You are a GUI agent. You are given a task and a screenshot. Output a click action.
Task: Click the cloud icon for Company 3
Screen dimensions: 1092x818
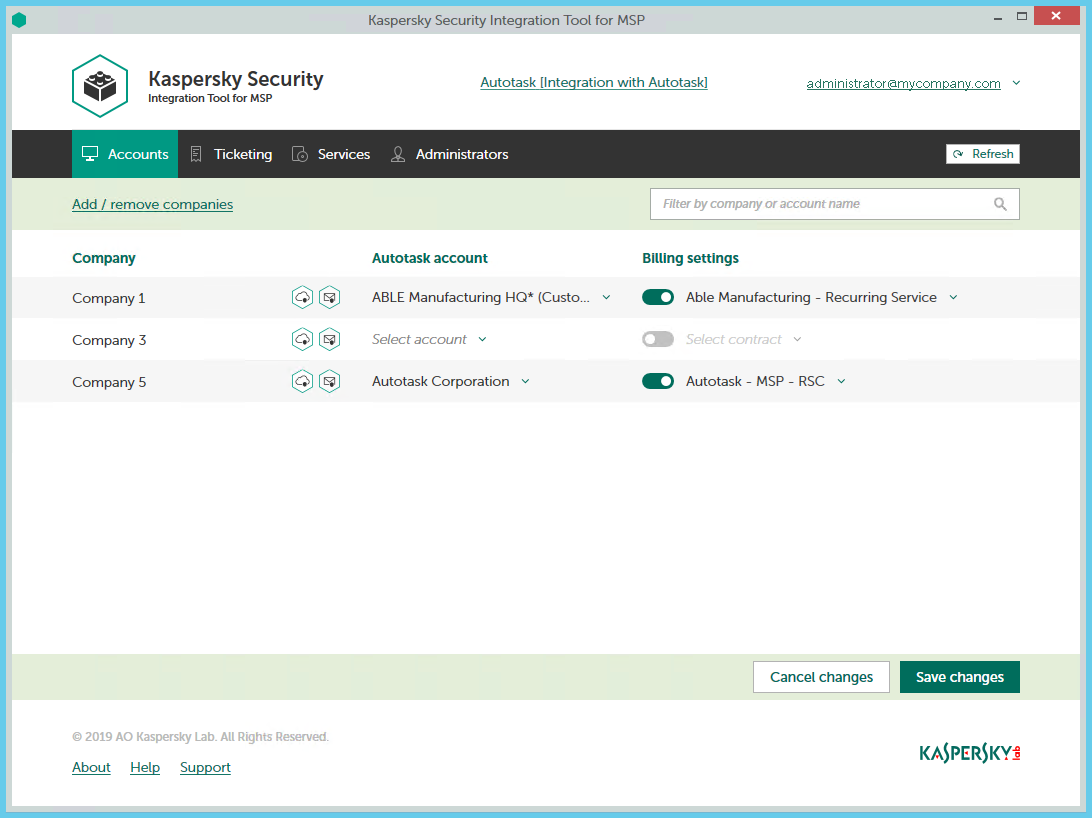302,340
